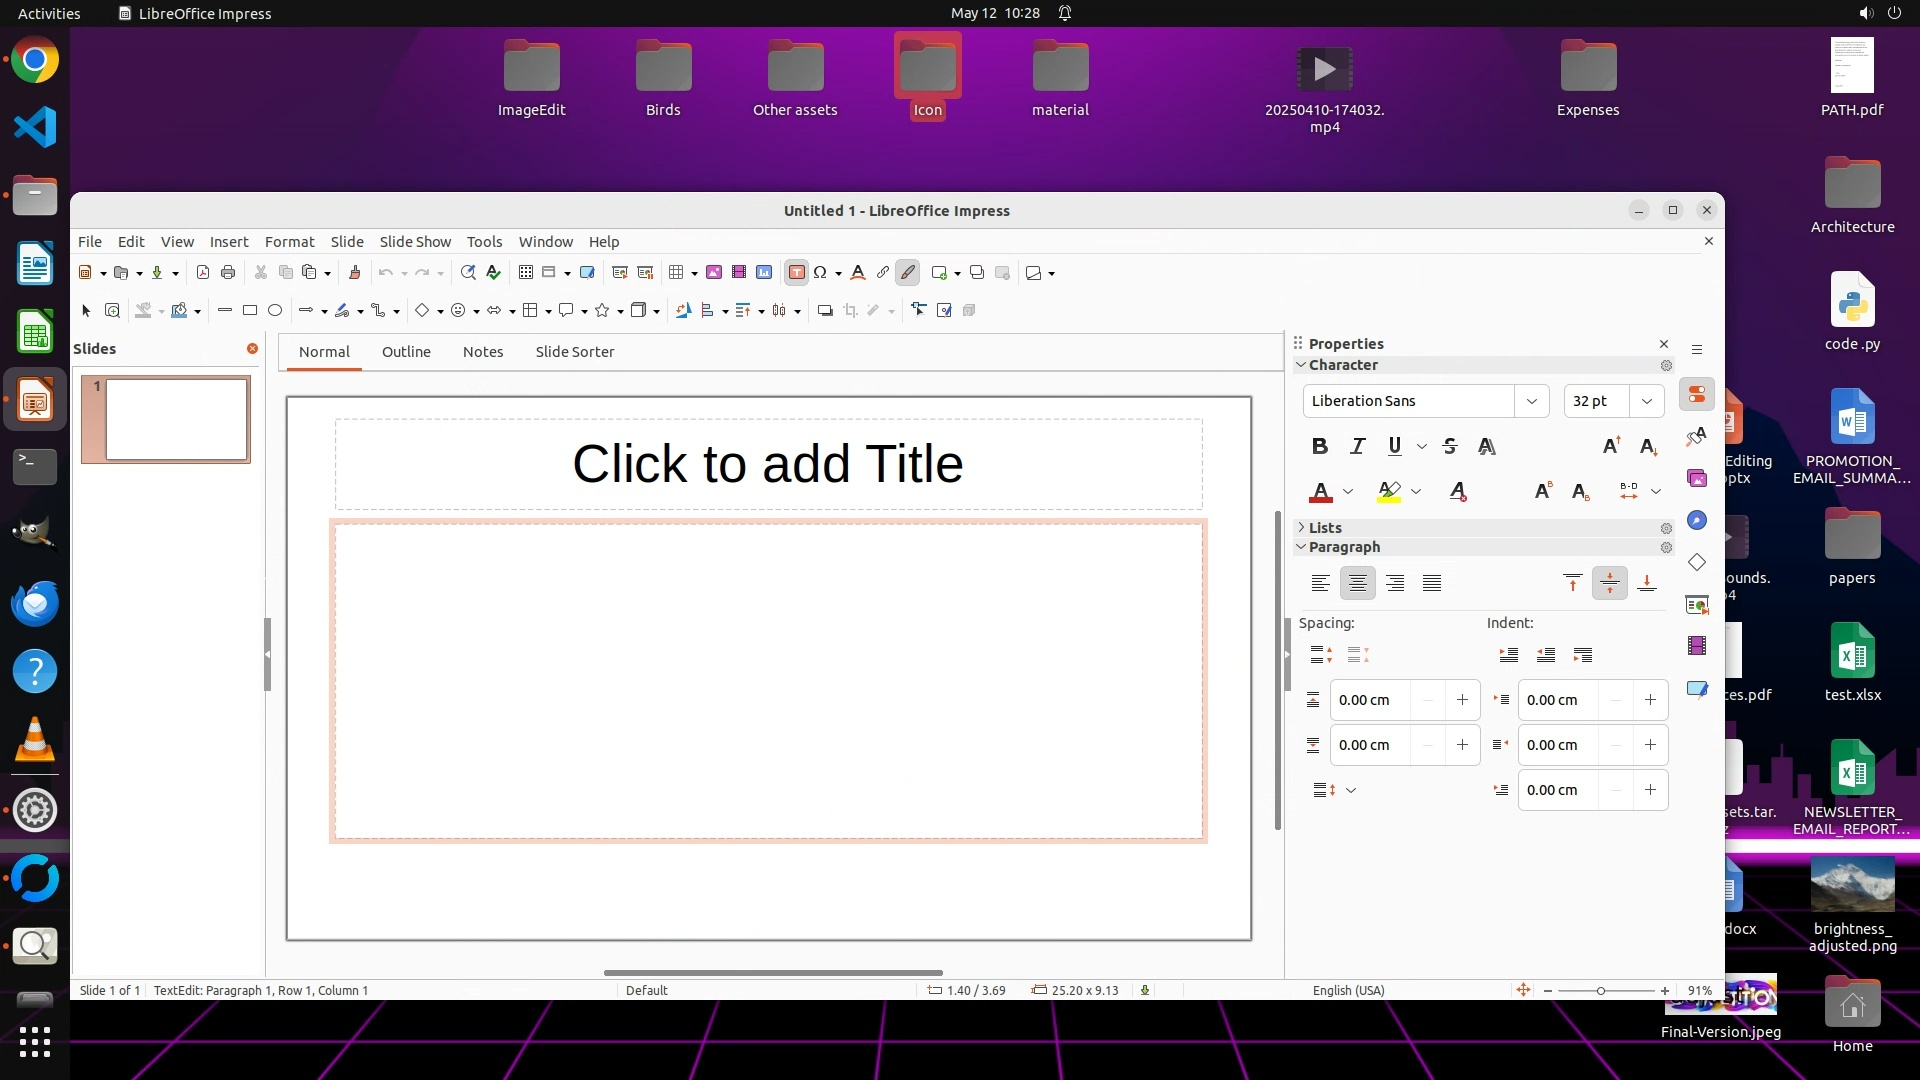The width and height of the screenshot is (1920, 1080).
Task: Open the Gallery sidebar deck
Action: (x=1697, y=478)
